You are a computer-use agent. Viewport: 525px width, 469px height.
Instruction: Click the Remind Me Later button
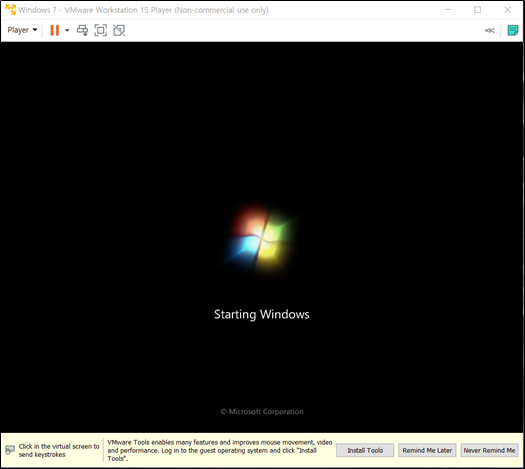[427, 450]
